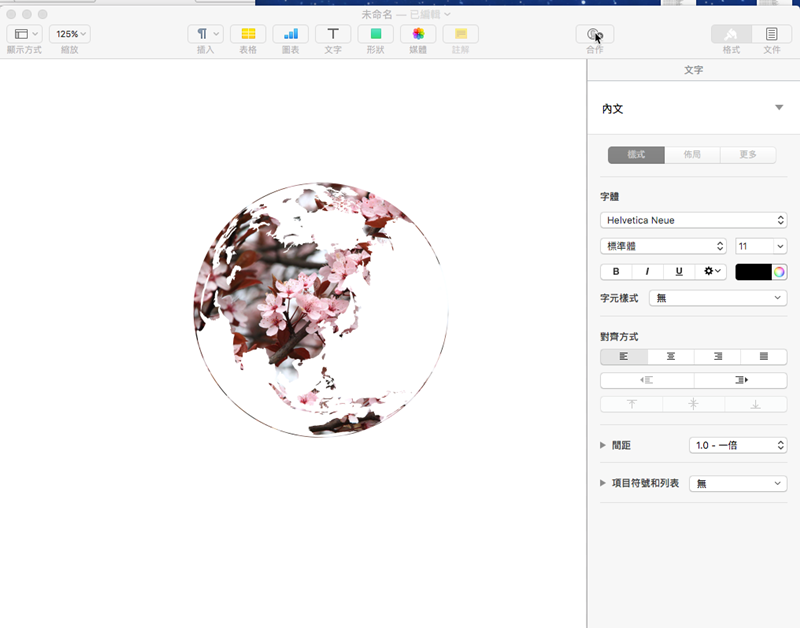Open the Format (格式) inspector panel
This screenshot has height=628, width=800.
point(731,34)
